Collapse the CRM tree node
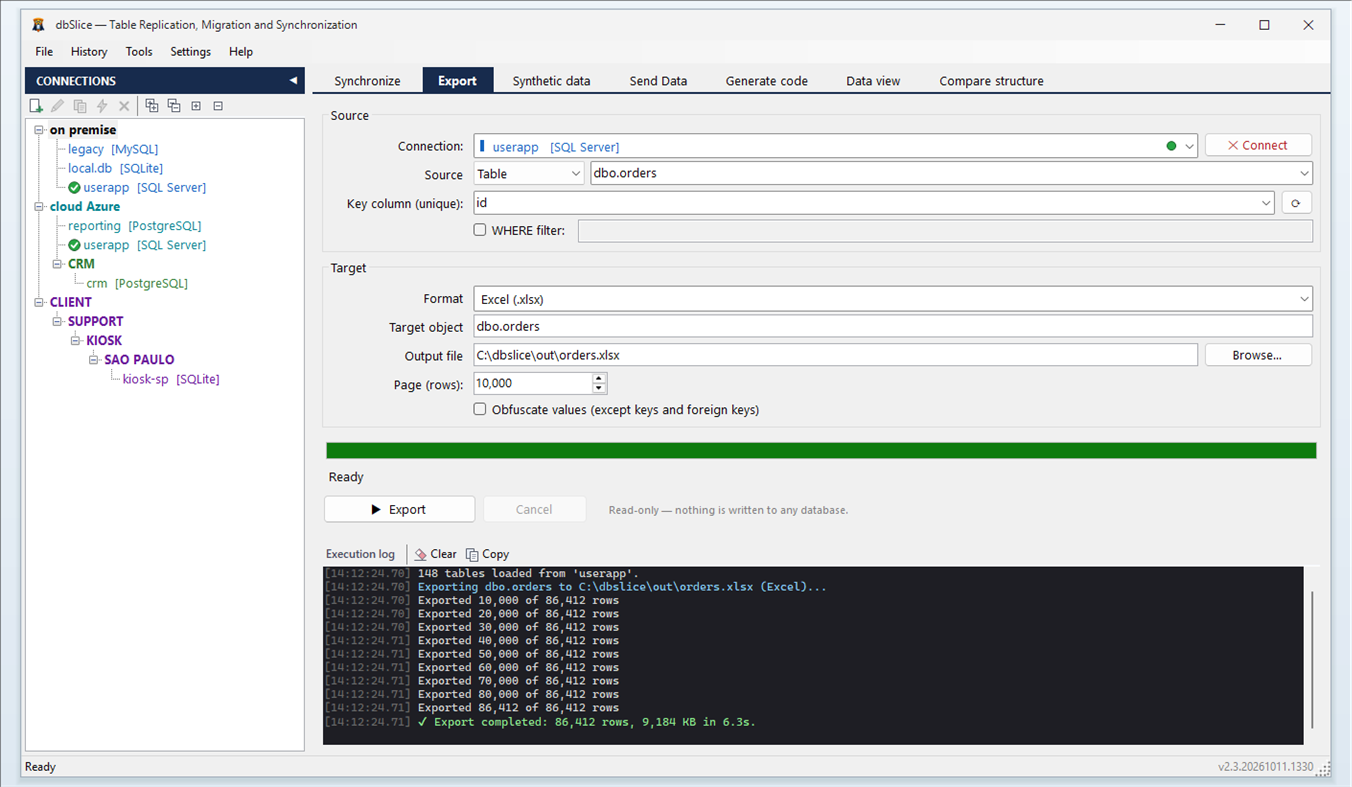The width and height of the screenshot is (1352, 787). click(57, 264)
